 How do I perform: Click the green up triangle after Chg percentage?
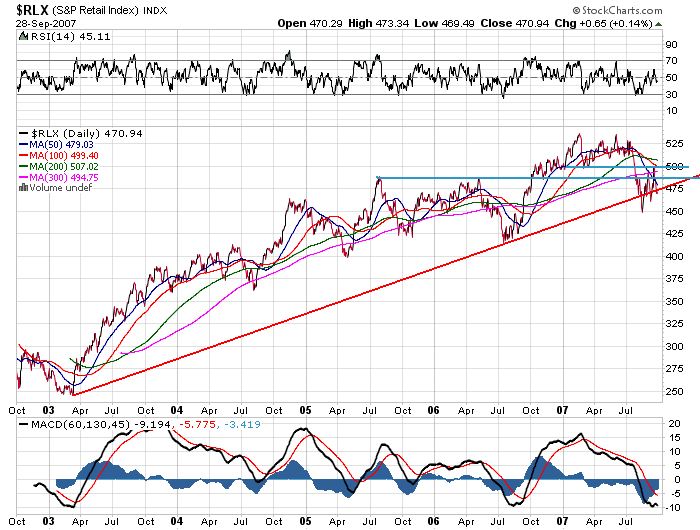658,24
